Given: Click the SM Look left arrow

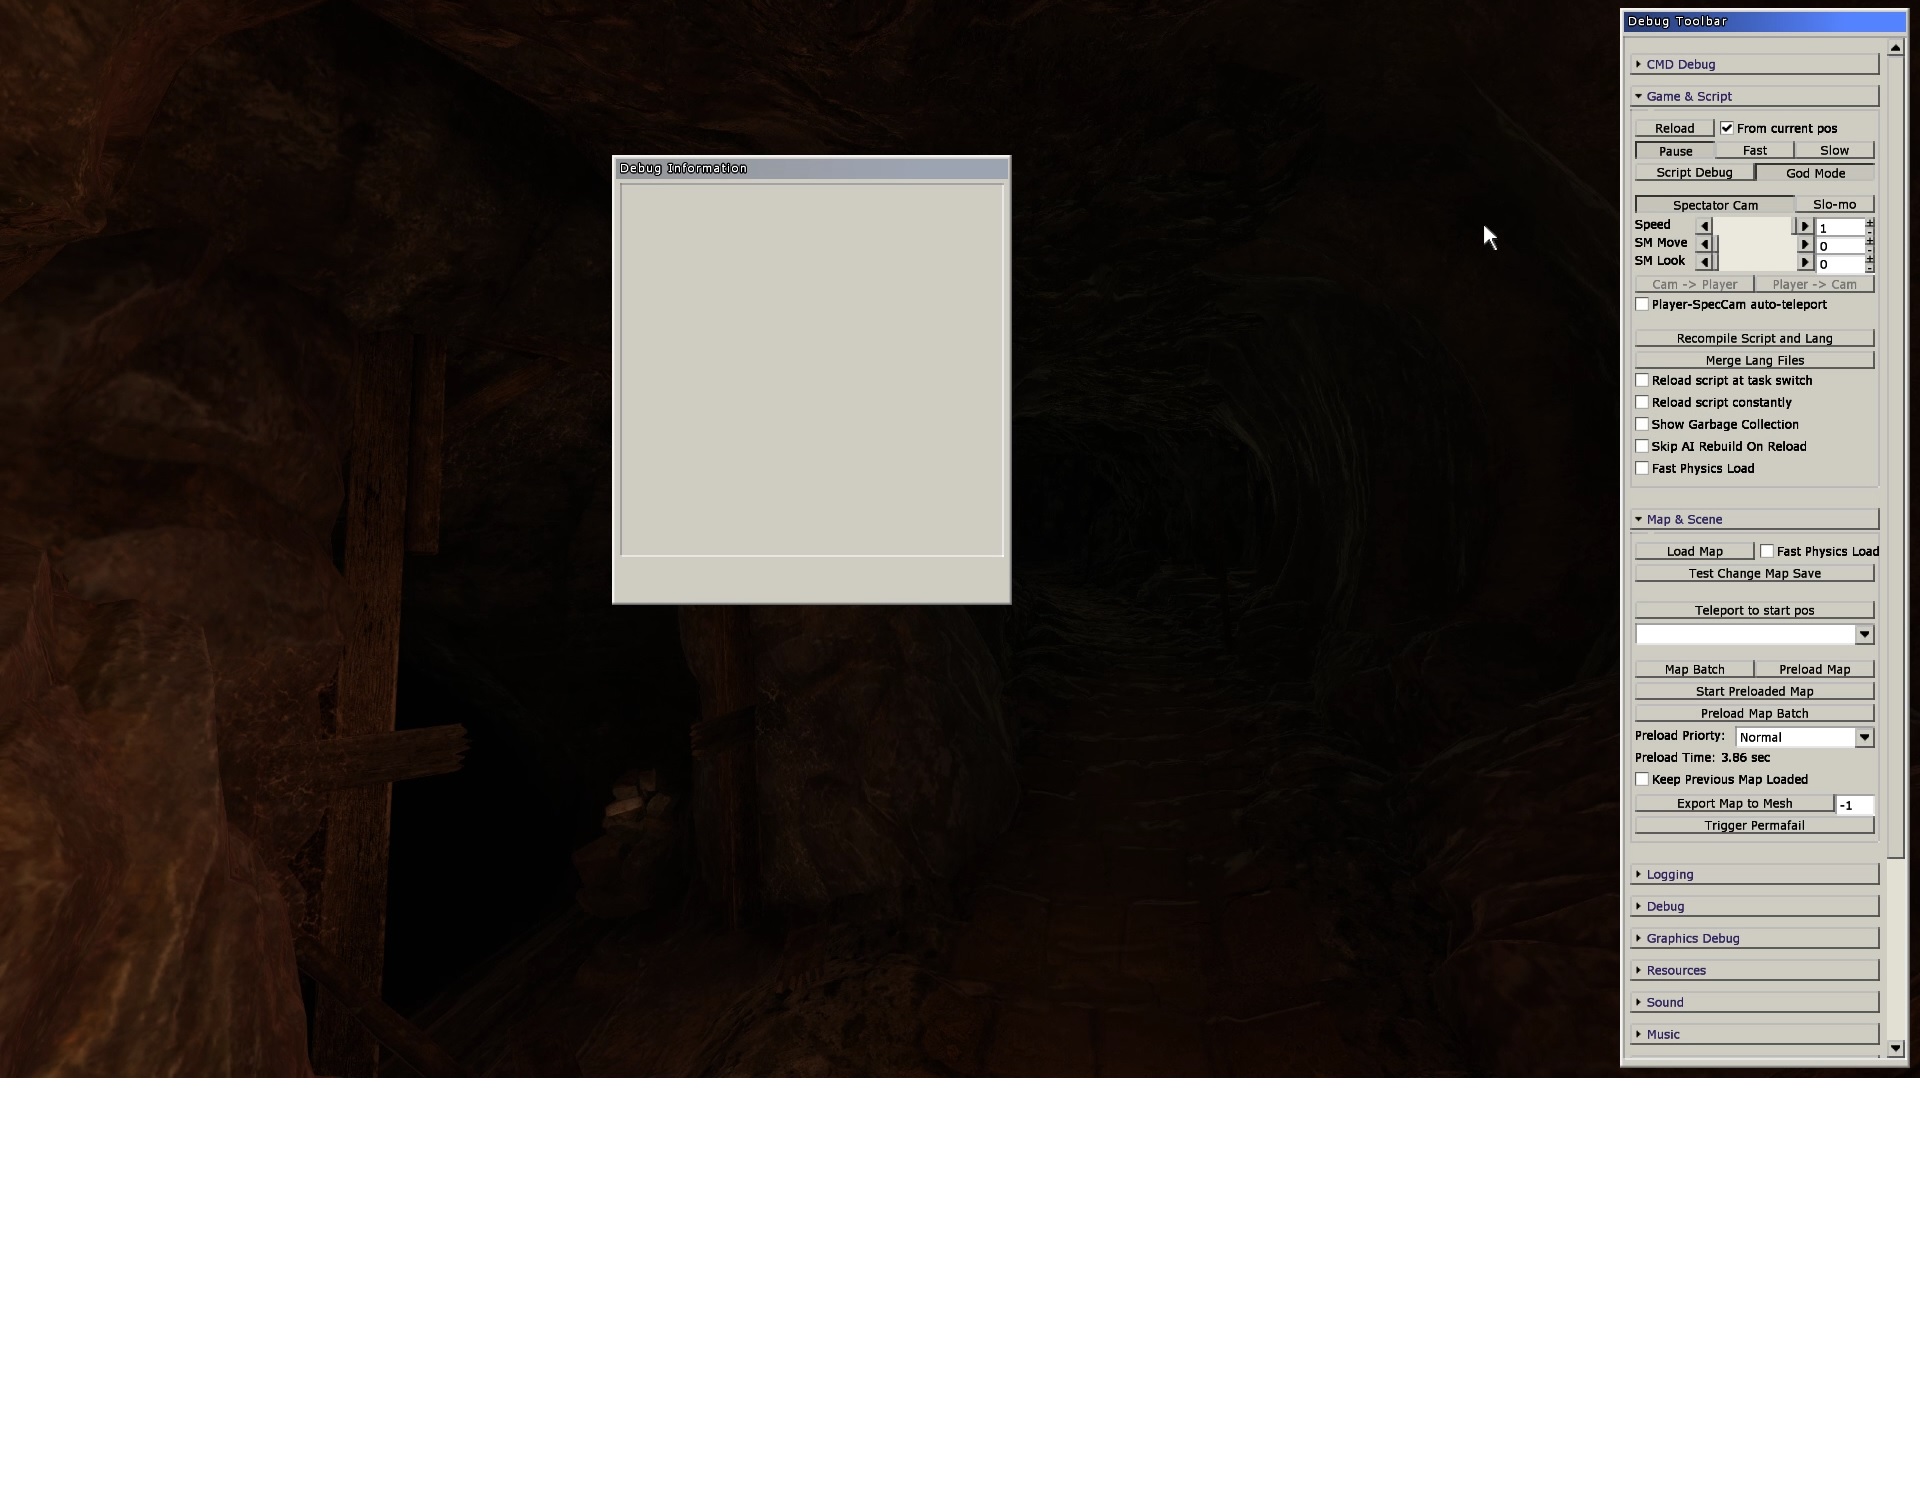Looking at the screenshot, I should pyautogui.click(x=1705, y=262).
